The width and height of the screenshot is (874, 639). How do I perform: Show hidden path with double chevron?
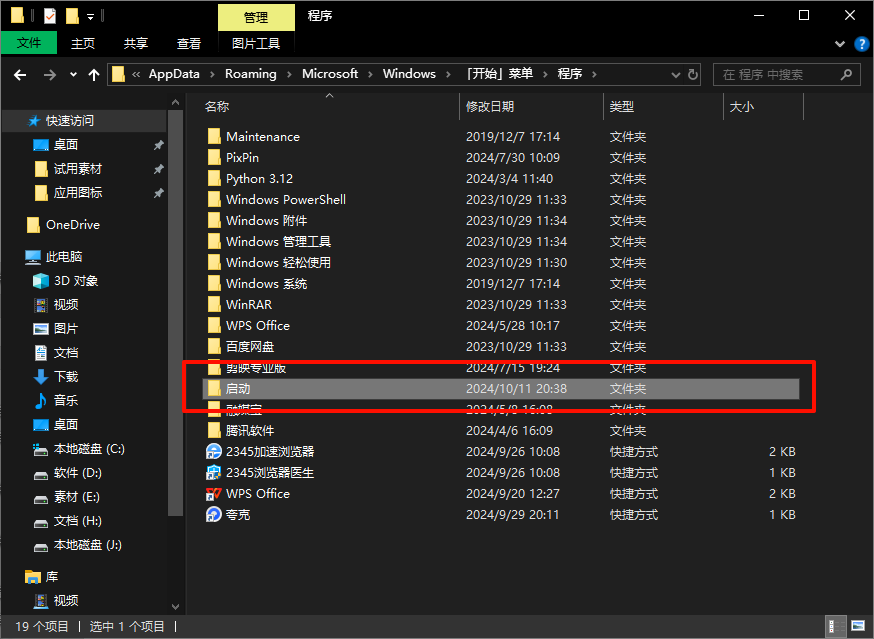click(x=136, y=74)
